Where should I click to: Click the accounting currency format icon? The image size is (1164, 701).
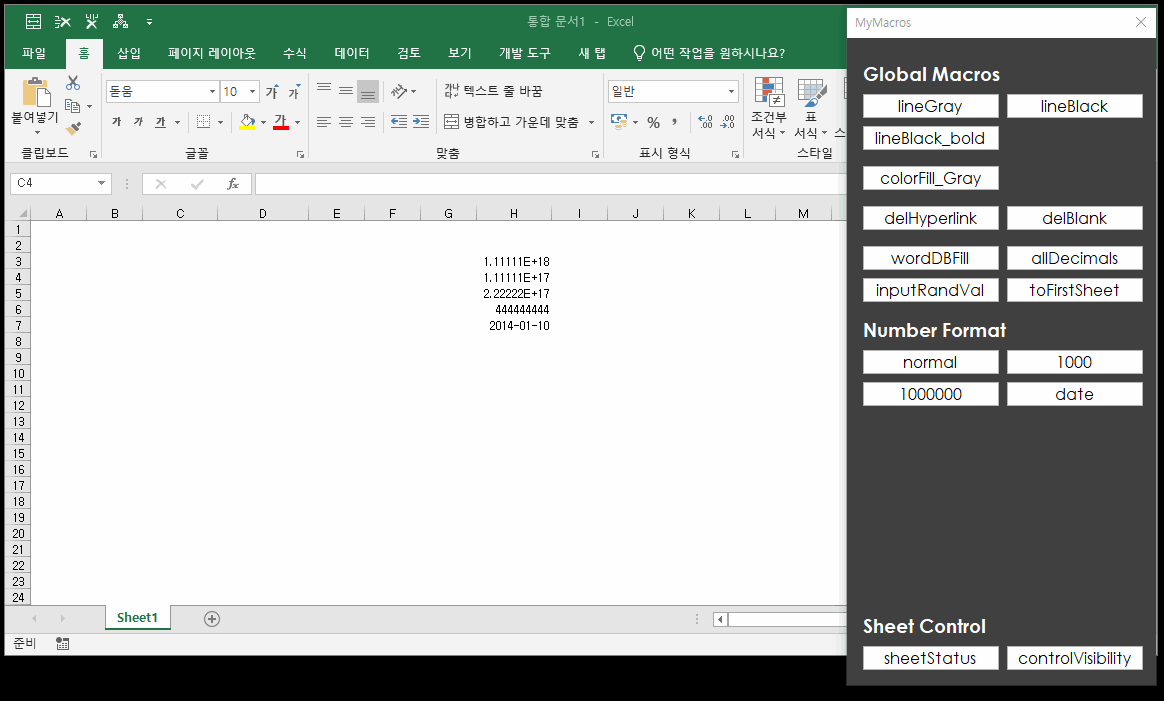point(618,122)
